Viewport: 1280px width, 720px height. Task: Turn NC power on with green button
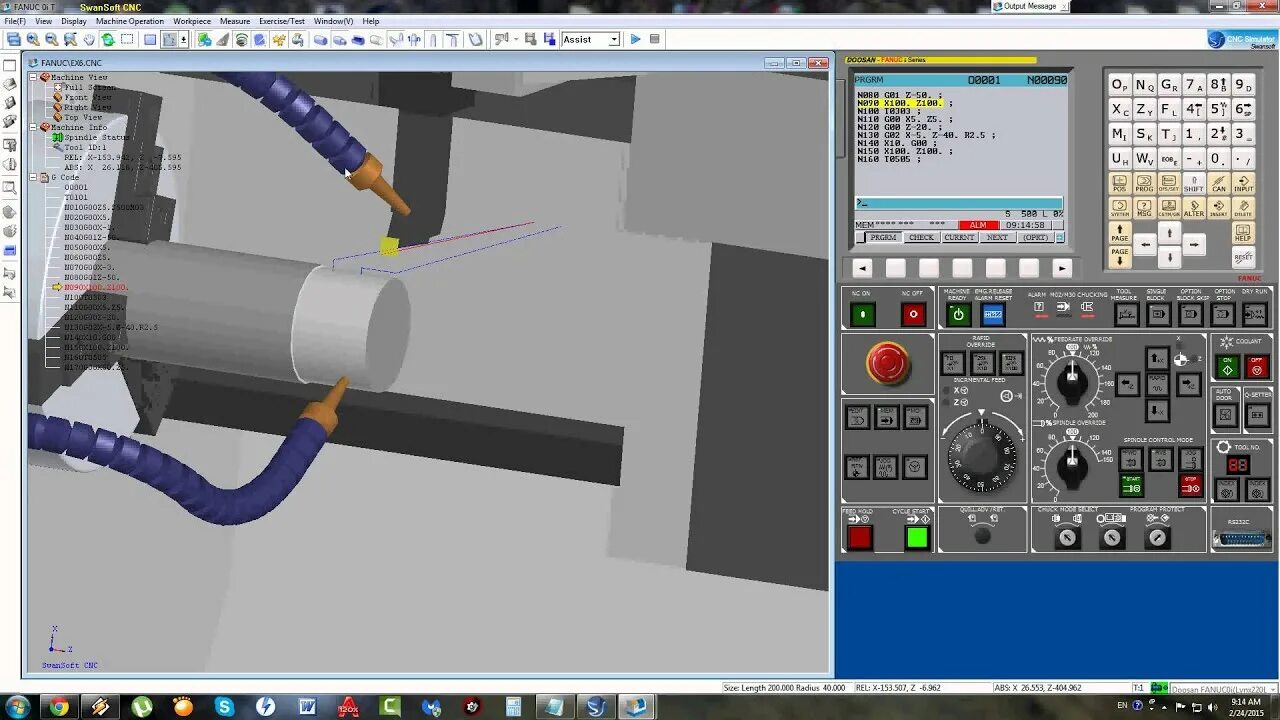coord(862,314)
